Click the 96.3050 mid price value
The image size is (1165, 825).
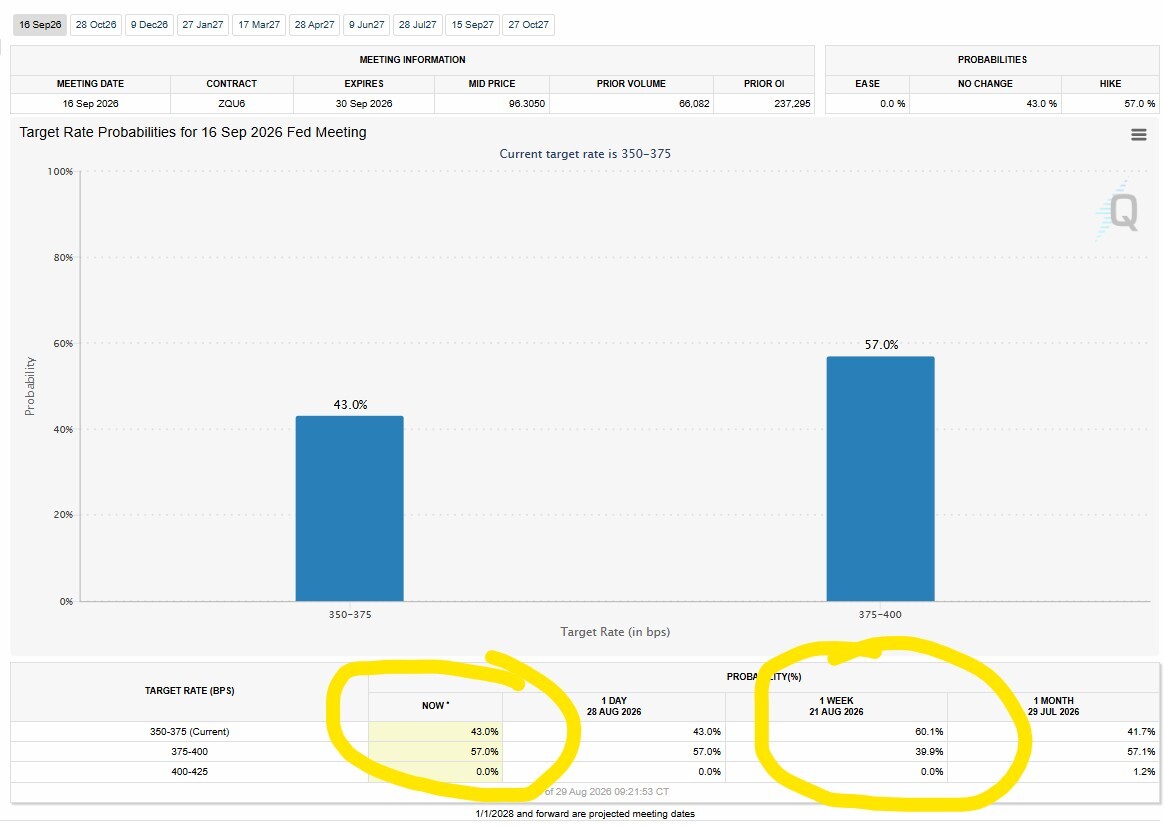click(x=527, y=103)
